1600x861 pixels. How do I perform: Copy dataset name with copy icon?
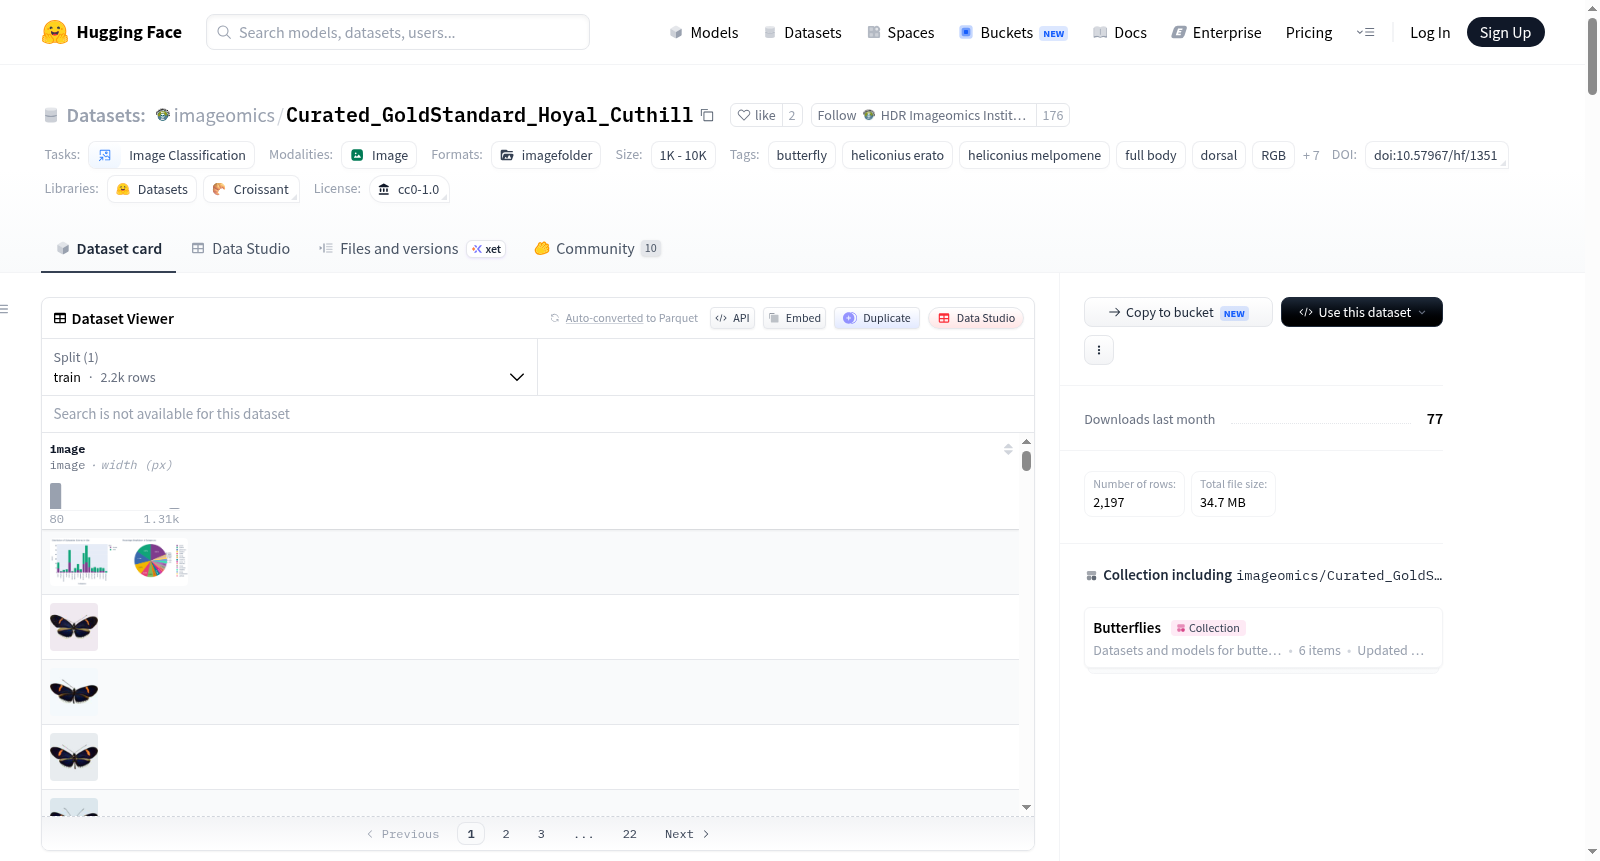click(707, 115)
